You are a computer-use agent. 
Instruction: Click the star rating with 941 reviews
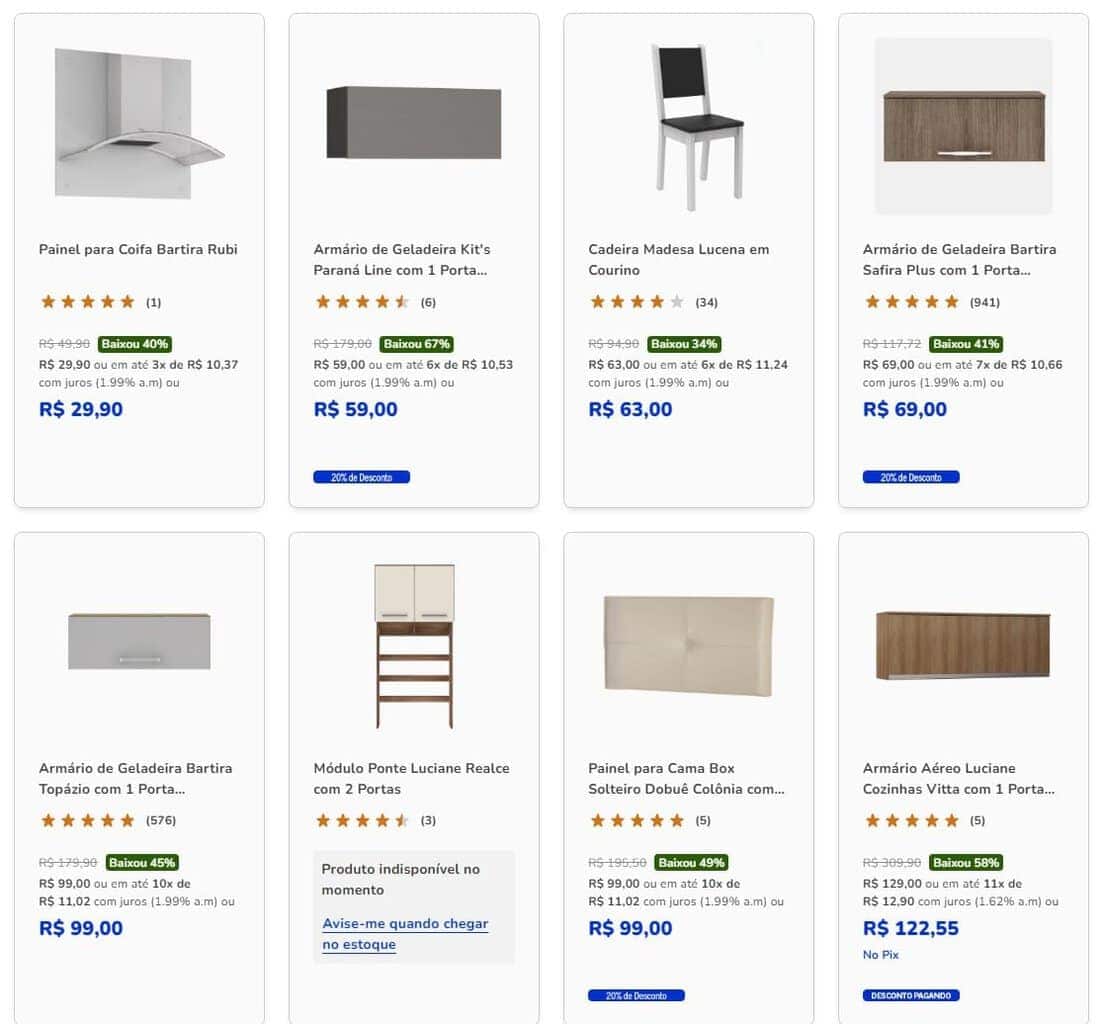(x=912, y=302)
